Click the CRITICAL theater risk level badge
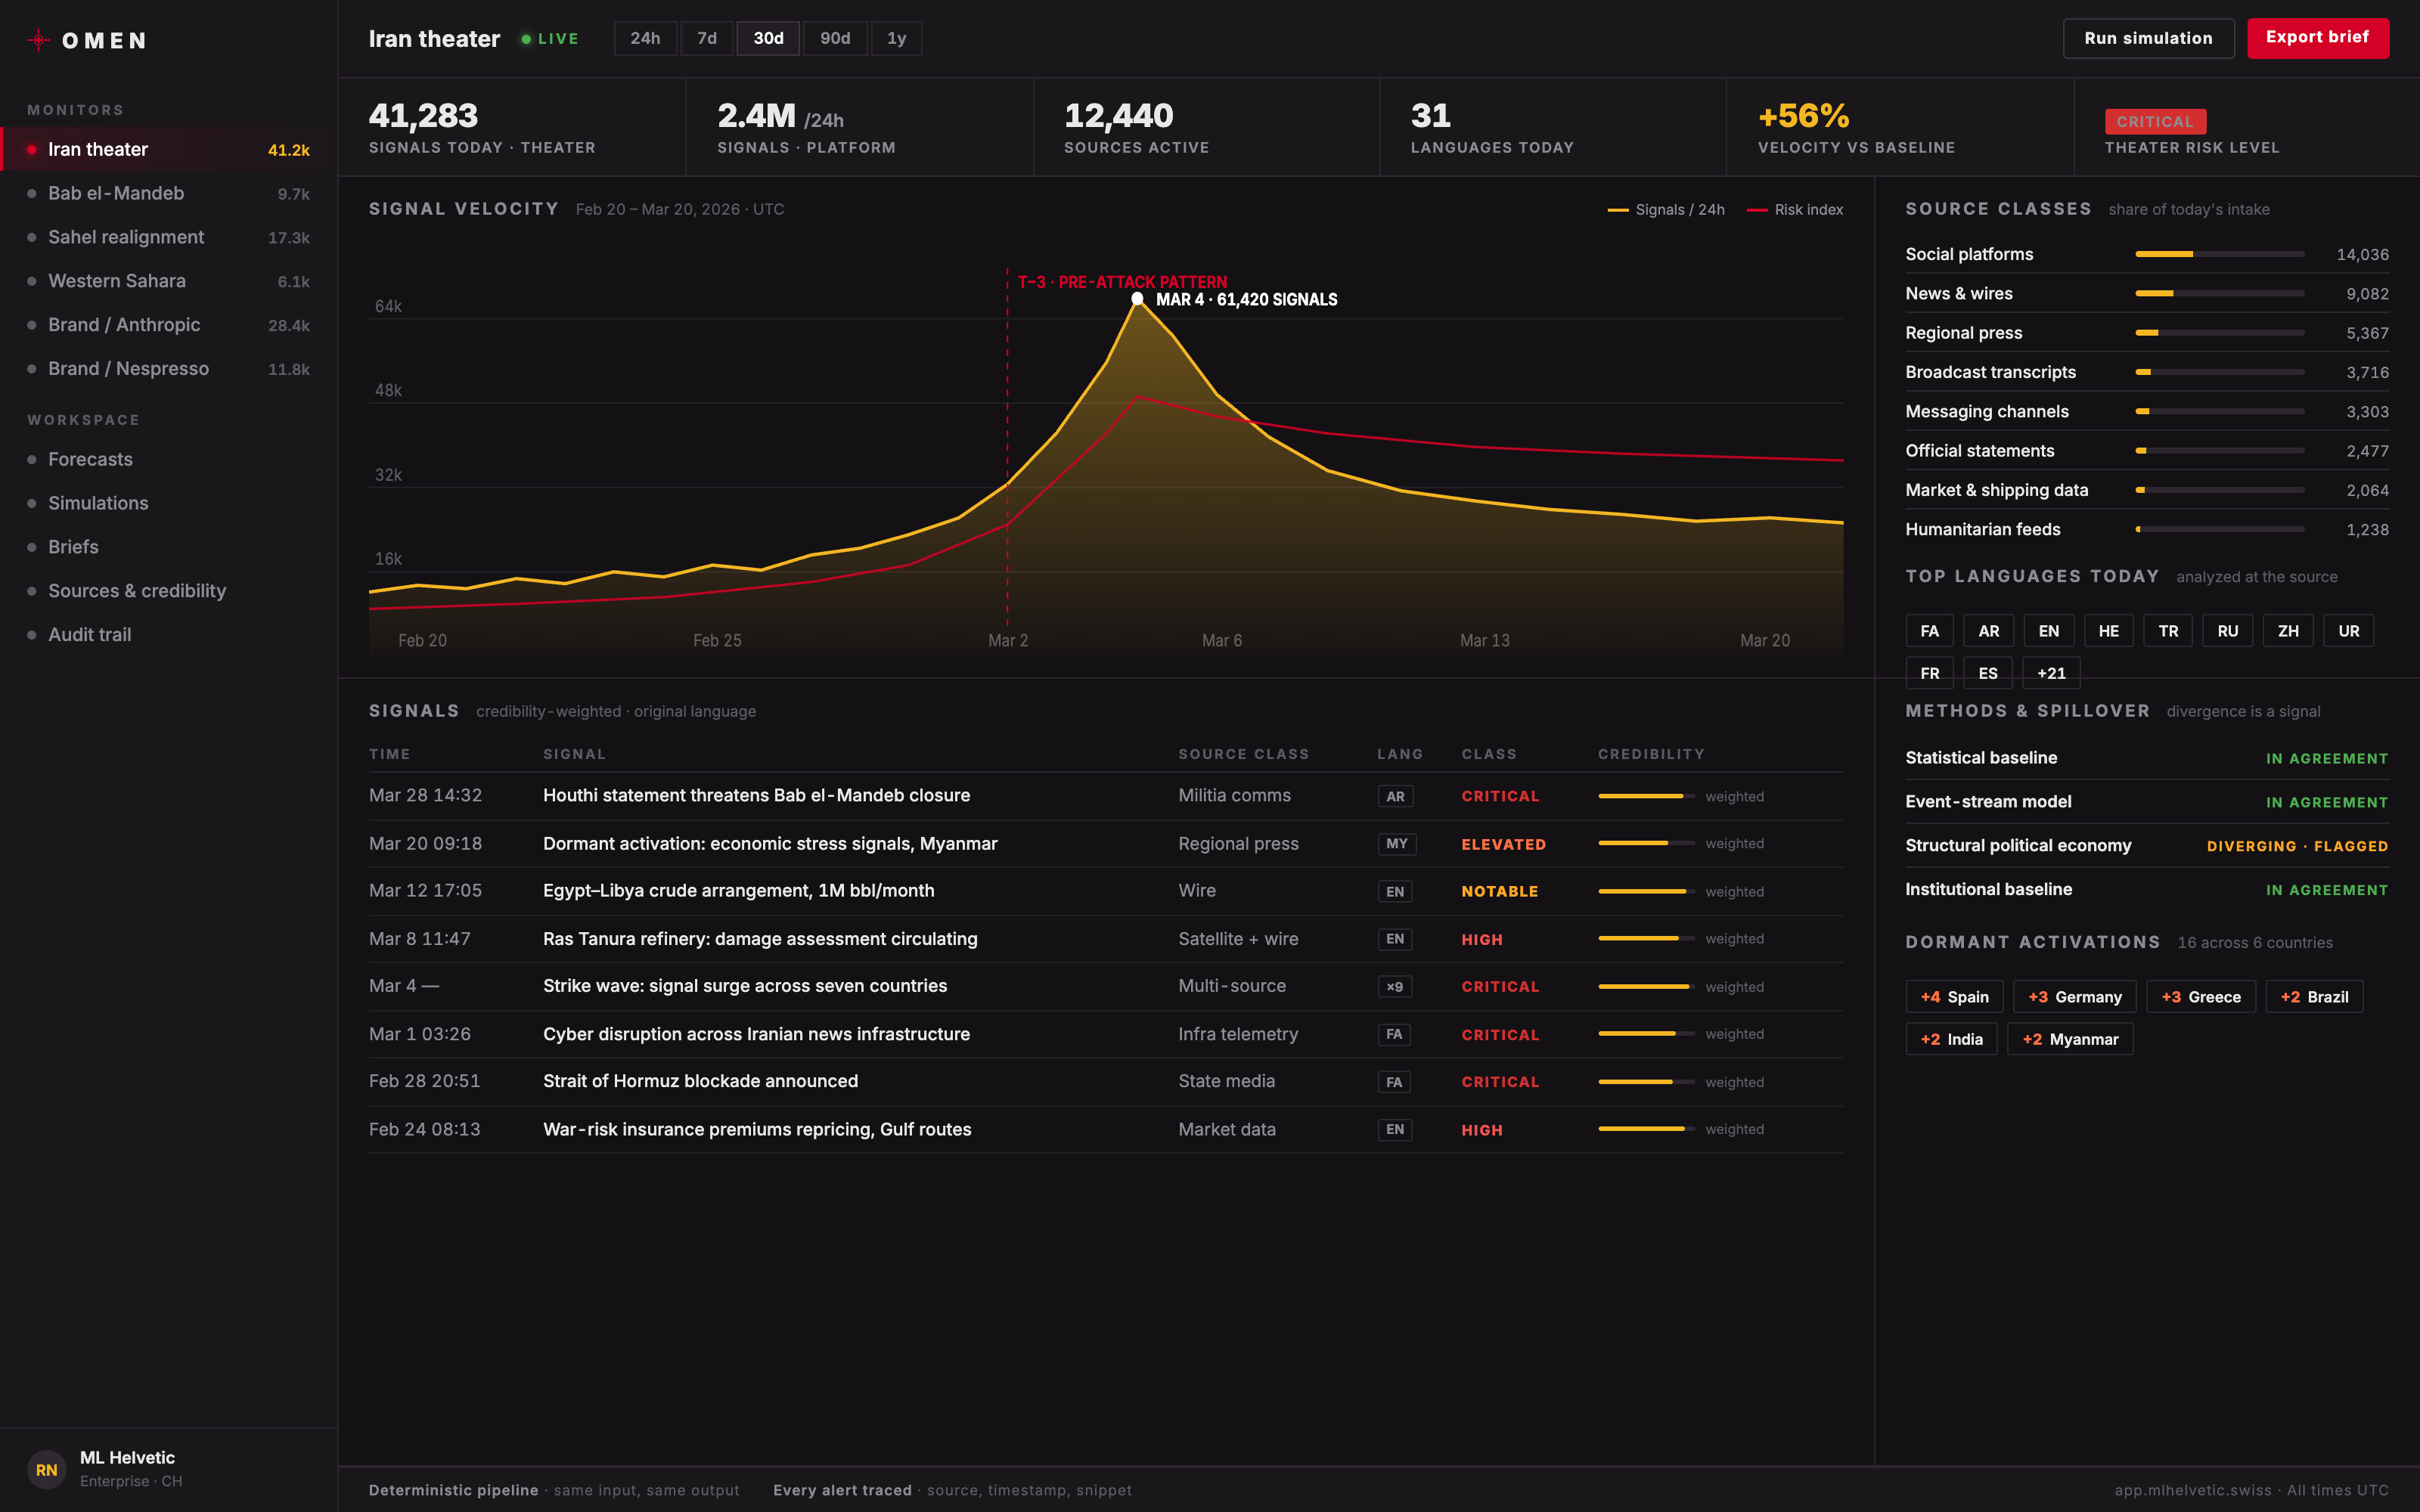 point(2155,121)
